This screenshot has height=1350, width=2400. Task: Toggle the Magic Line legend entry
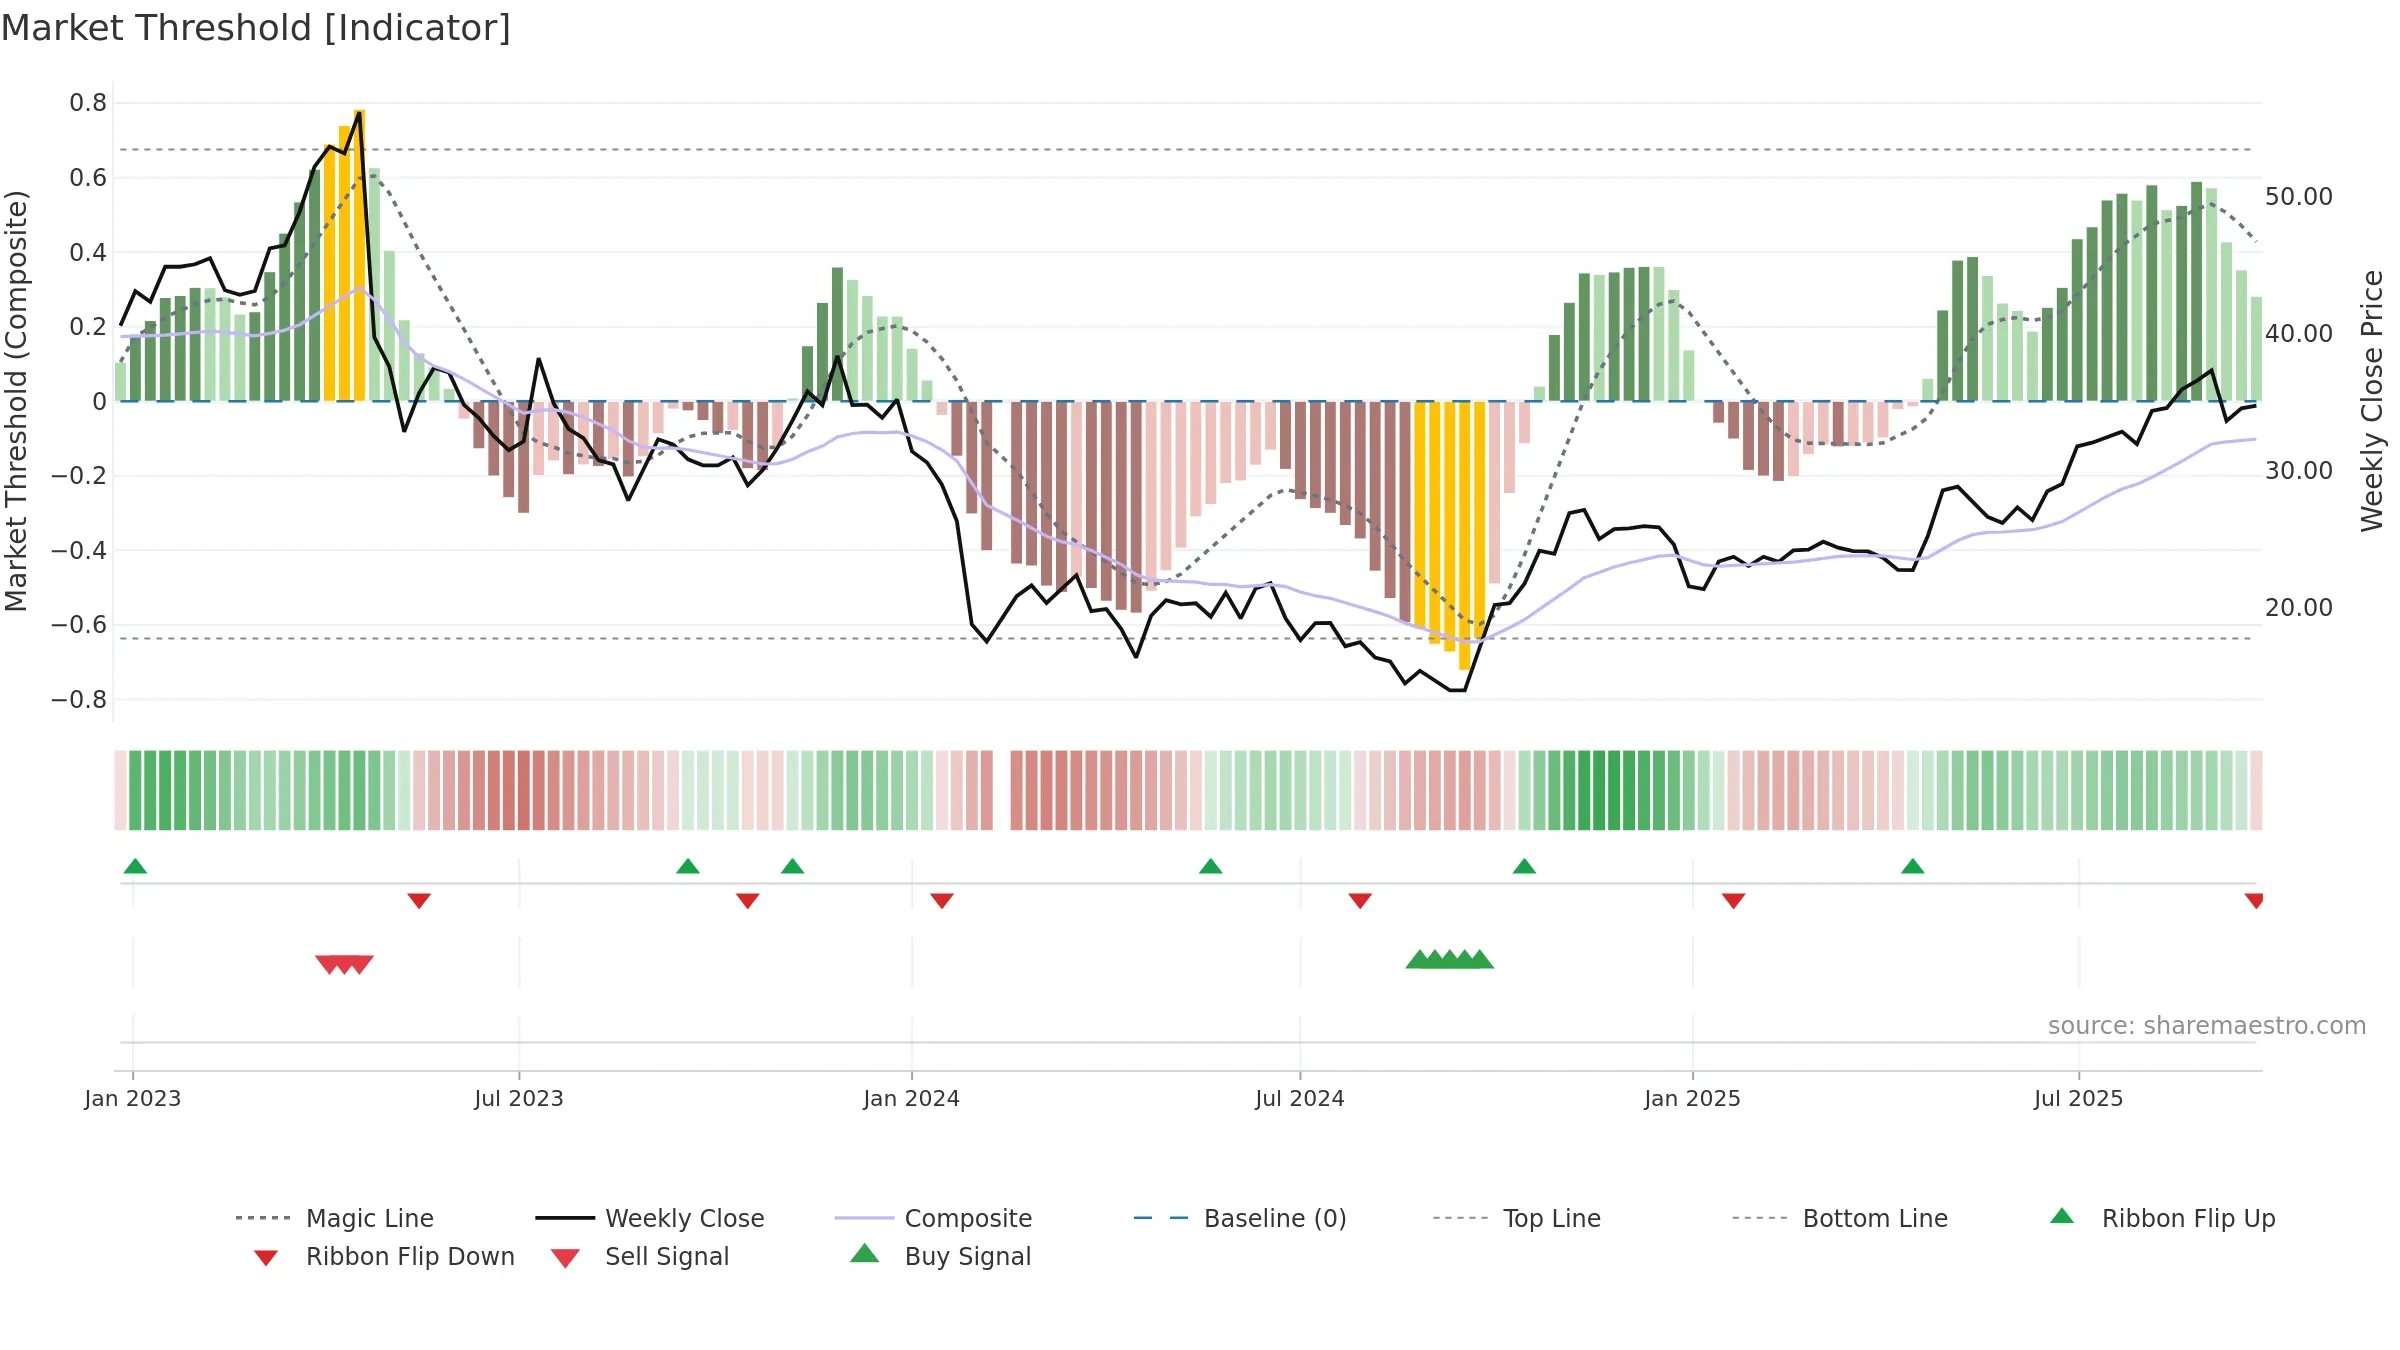[x=335, y=1218]
